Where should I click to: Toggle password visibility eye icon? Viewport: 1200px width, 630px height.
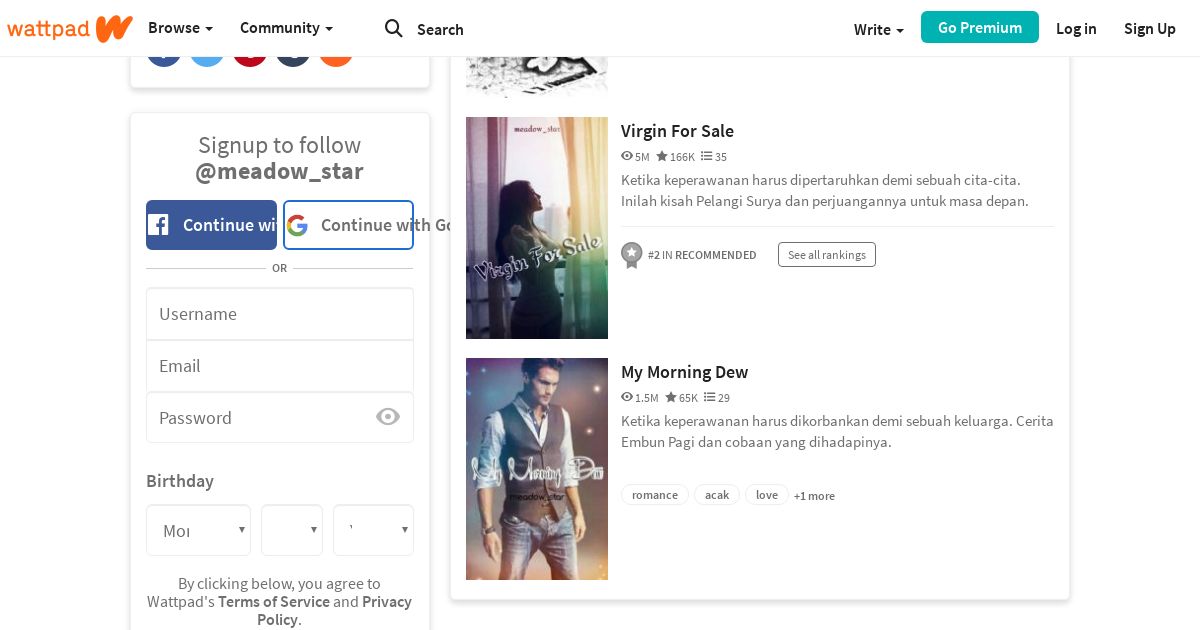point(388,417)
